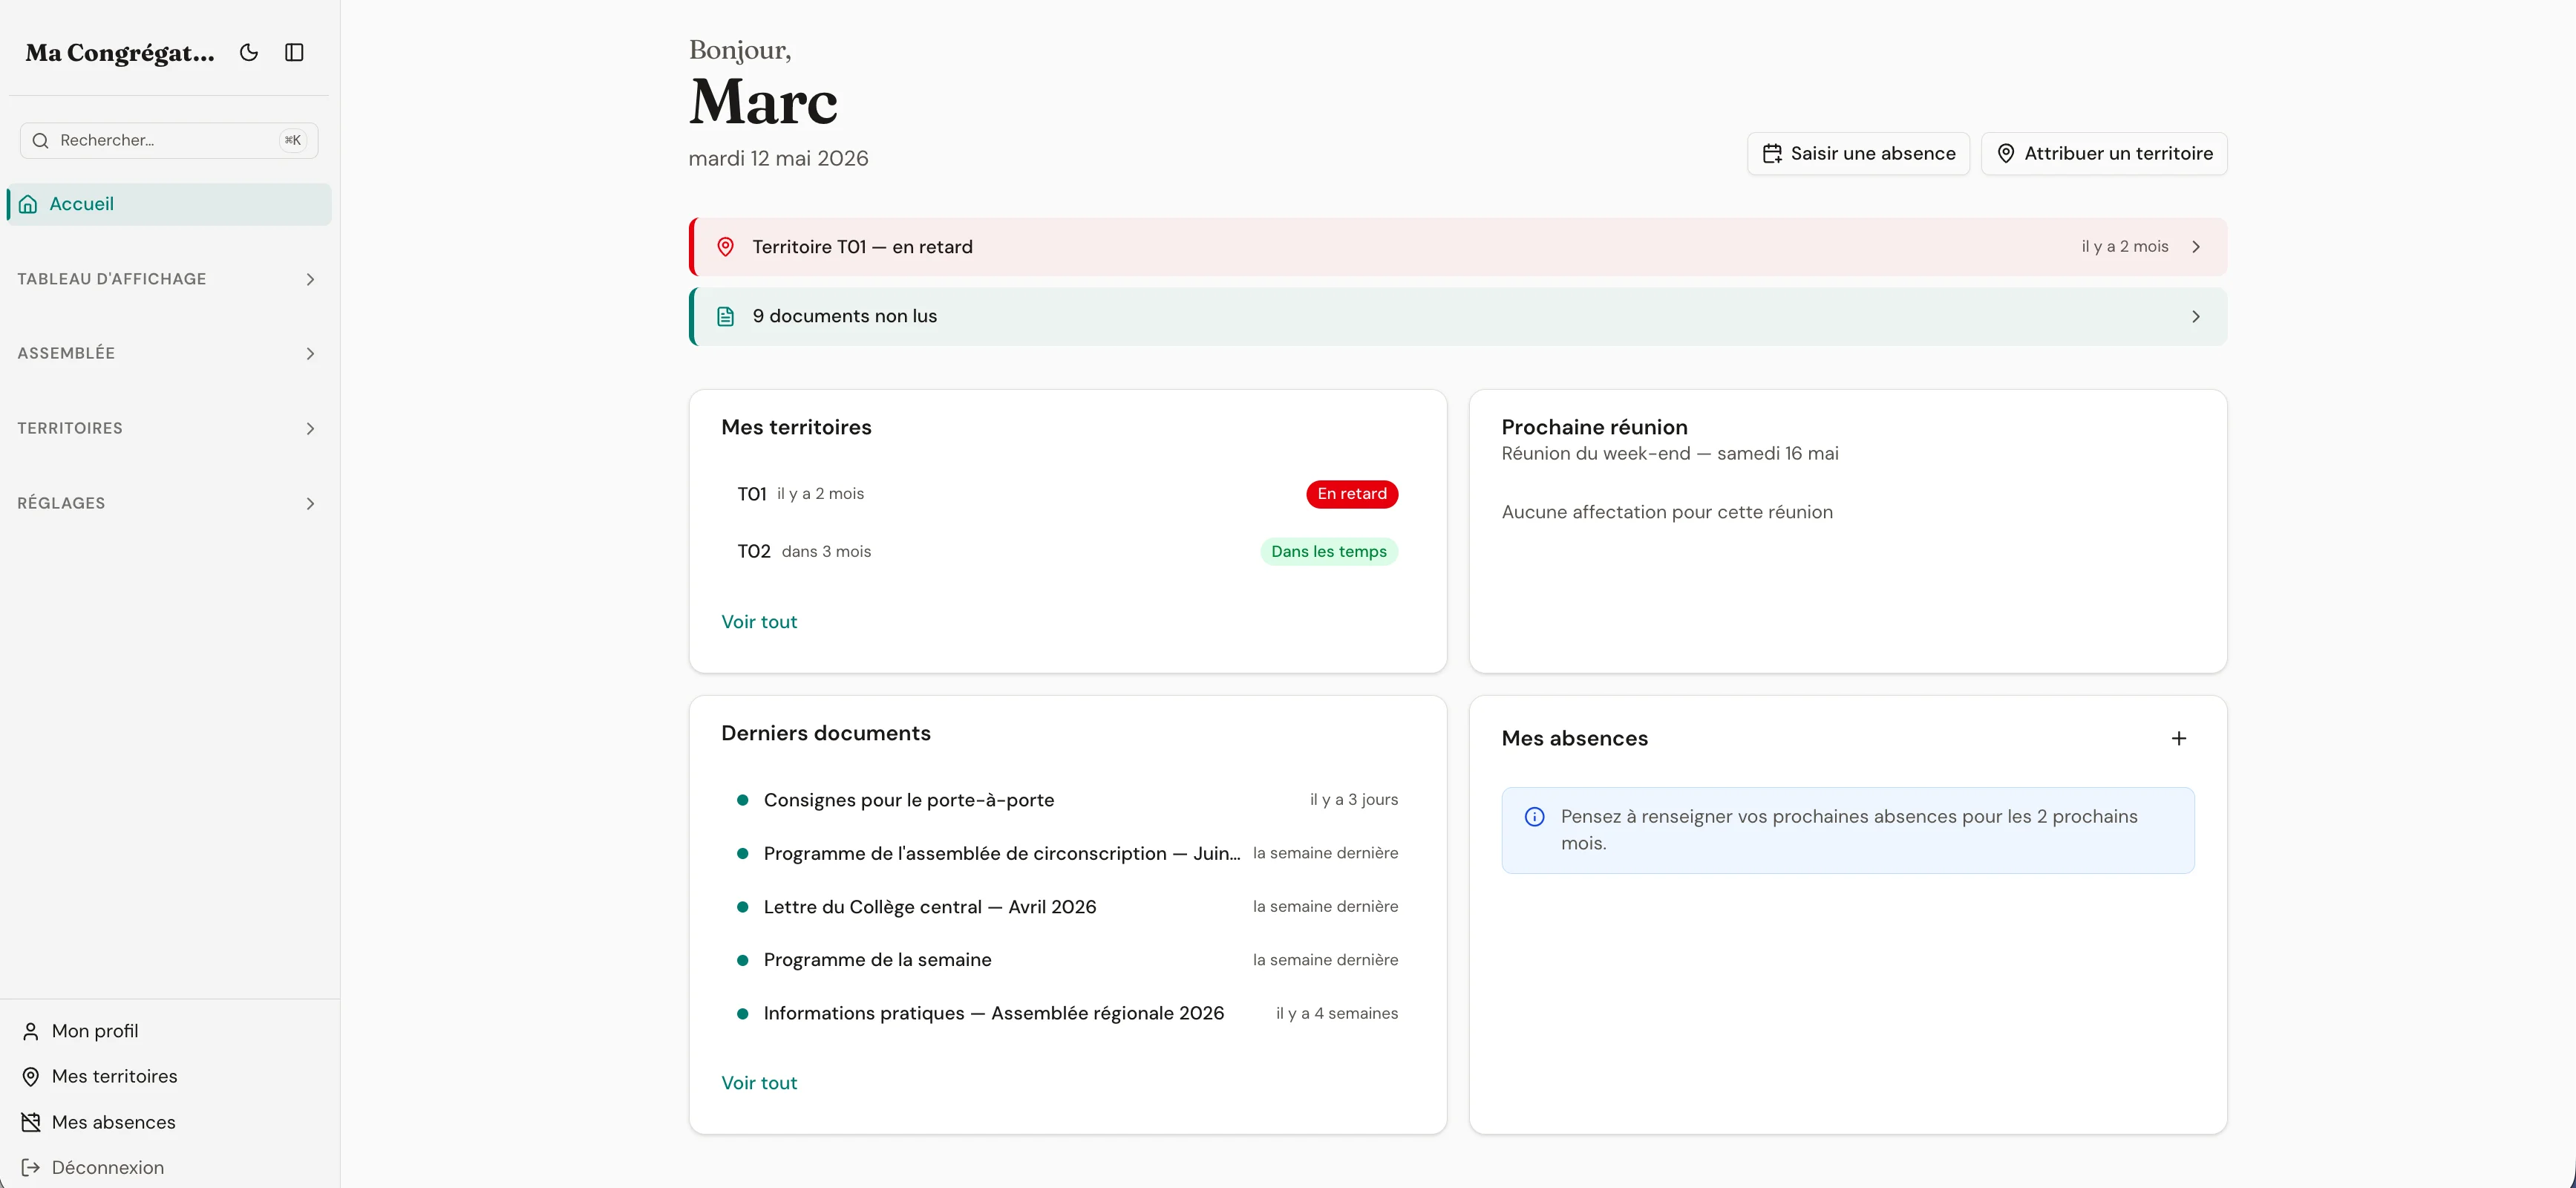Expand the Réglages section chevron
This screenshot has width=2576, height=1188.
click(310, 503)
